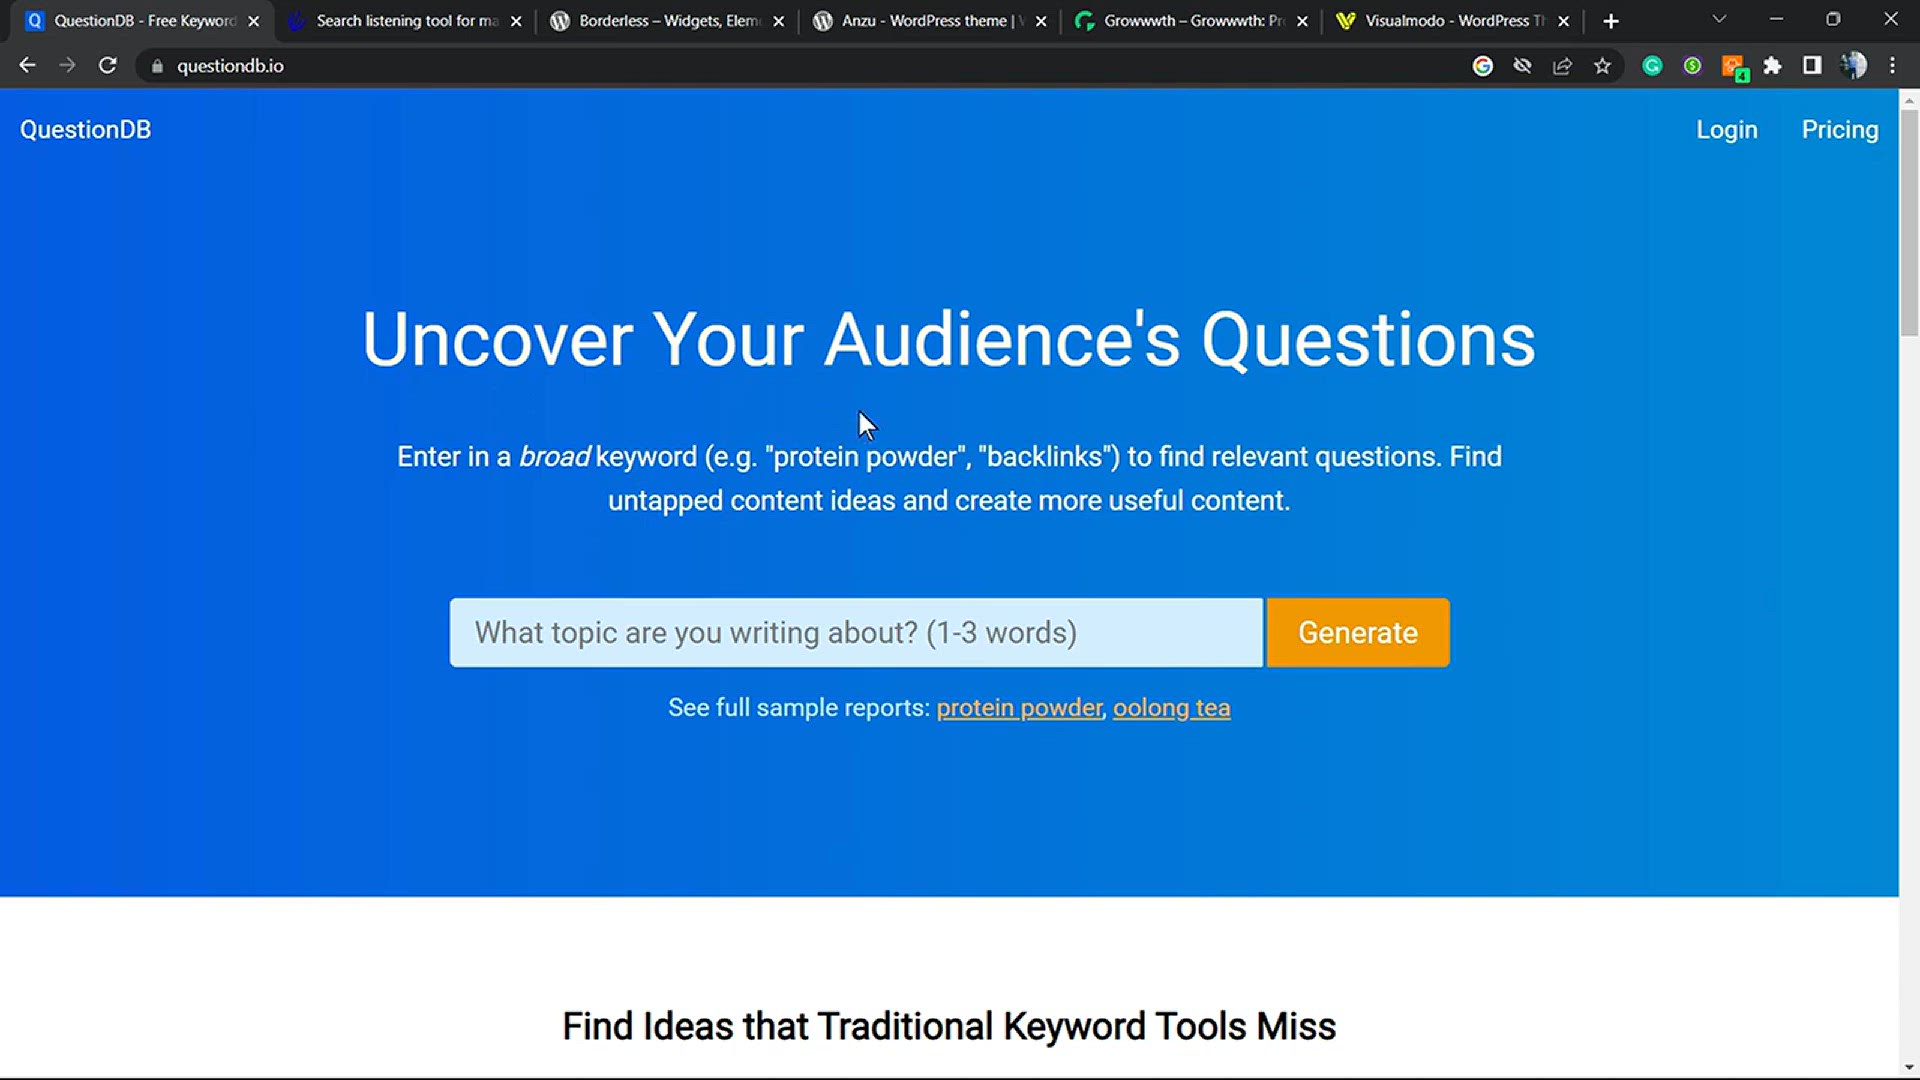Viewport: 1920px width, 1080px height.
Task: Toggle the browser side panel icon
Action: tap(1812, 66)
